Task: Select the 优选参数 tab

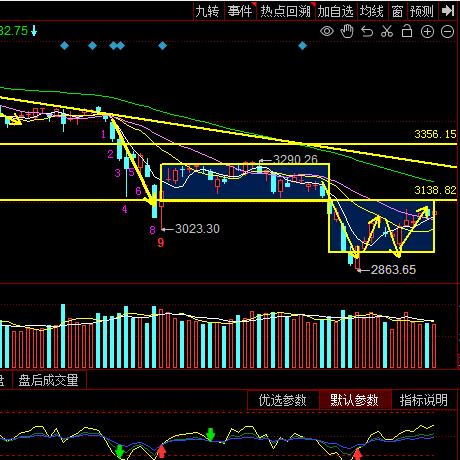Action: (283, 400)
